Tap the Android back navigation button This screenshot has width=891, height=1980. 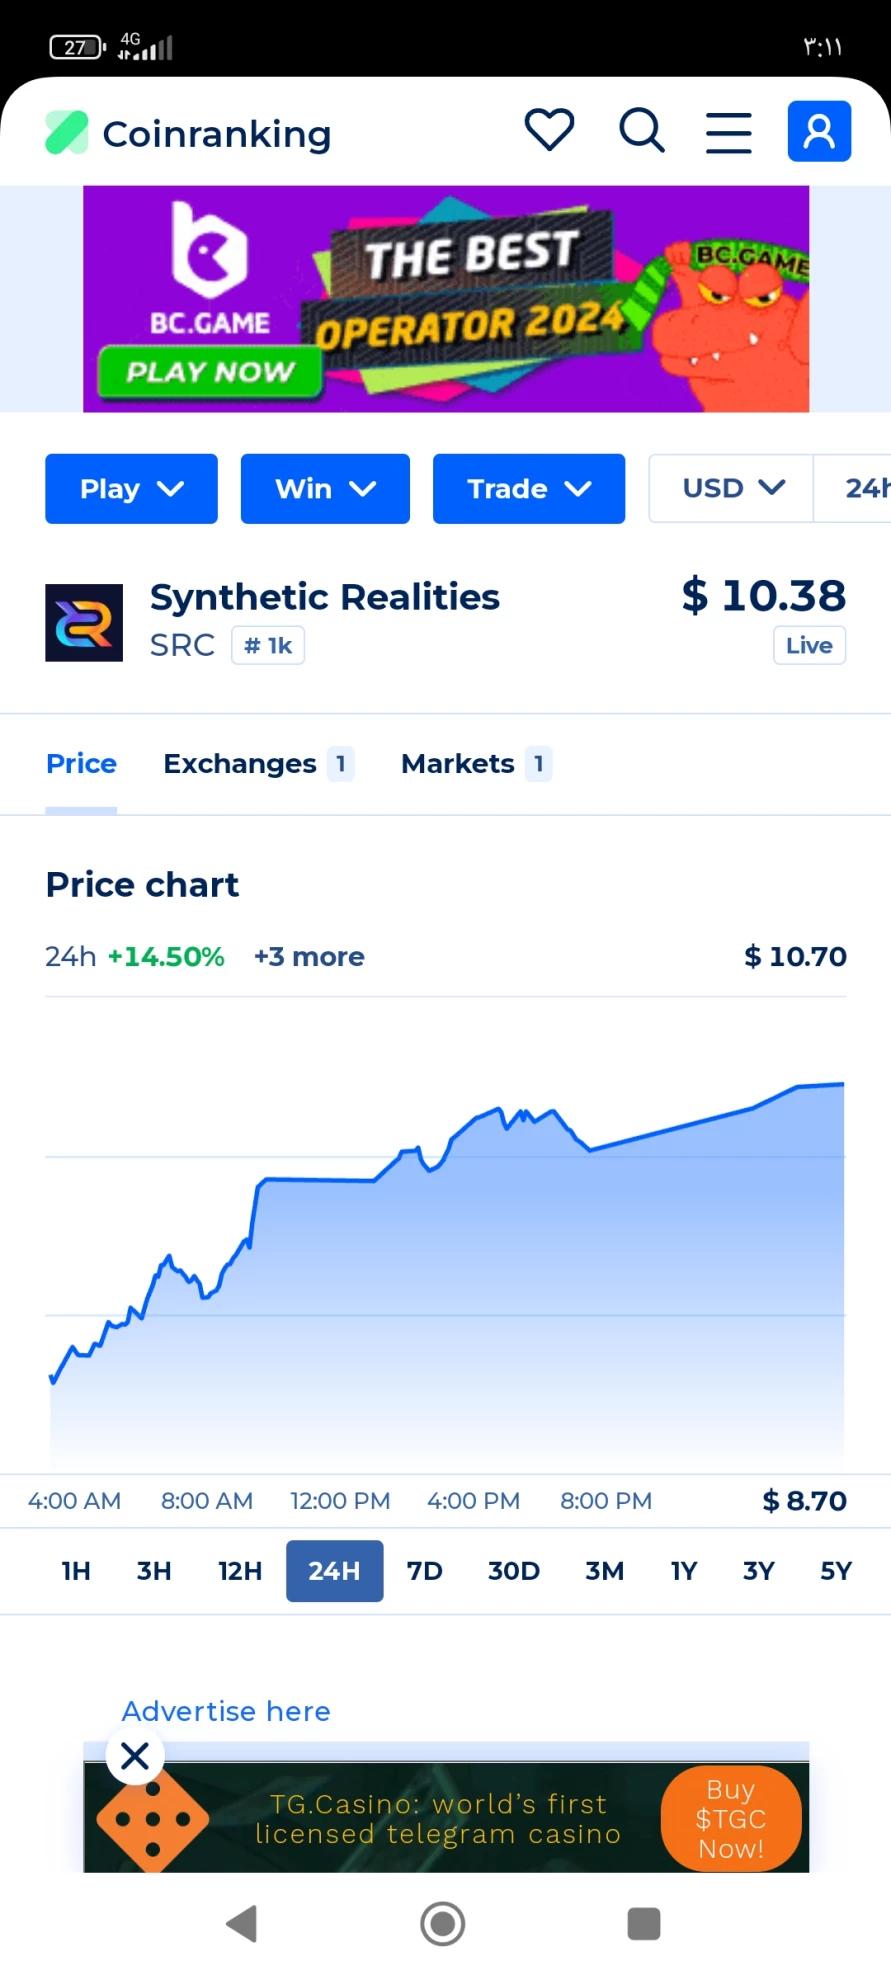tap(243, 1923)
